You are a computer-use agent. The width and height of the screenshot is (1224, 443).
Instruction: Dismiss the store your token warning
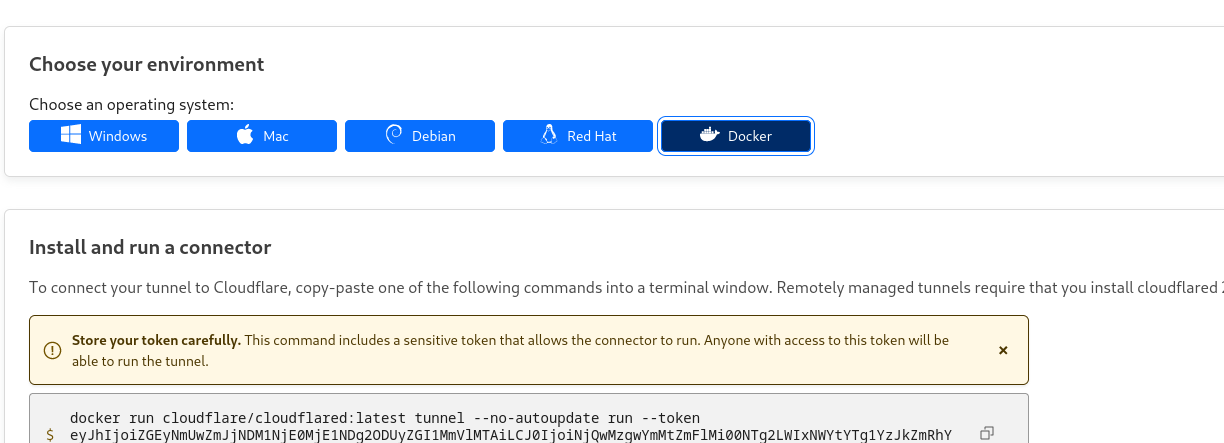coord(1003,350)
